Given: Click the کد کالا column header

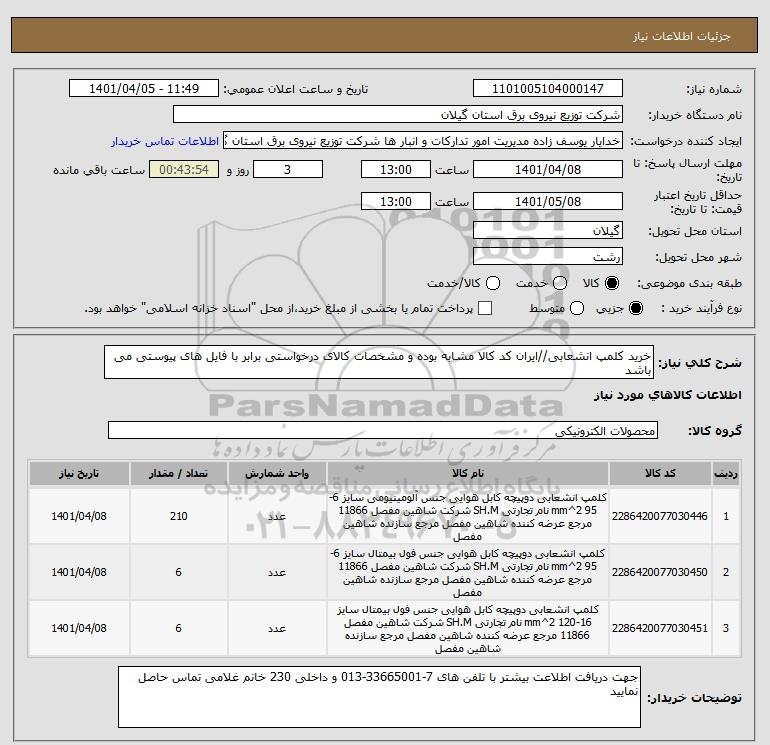Looking at the screenshot, I should pyautogui.click(x=660, y=474).
